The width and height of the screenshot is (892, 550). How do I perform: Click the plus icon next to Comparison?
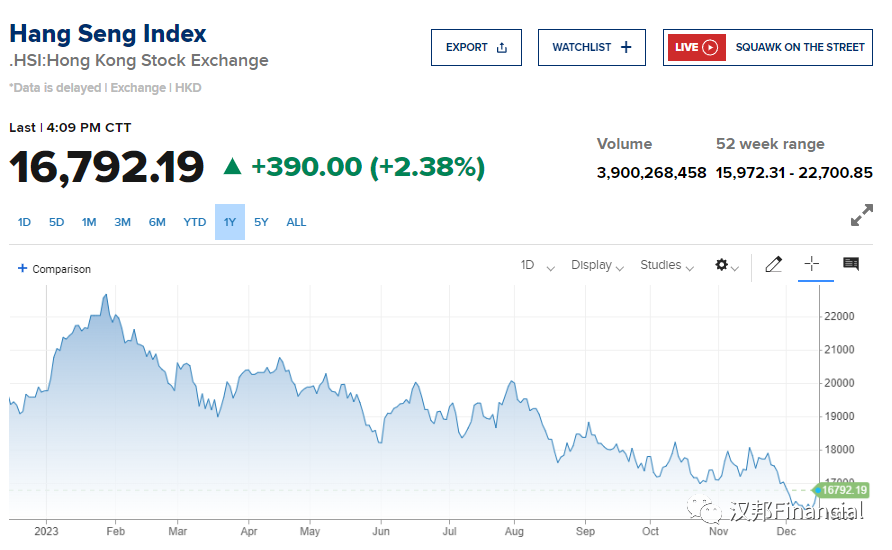[x=23, y=269]
